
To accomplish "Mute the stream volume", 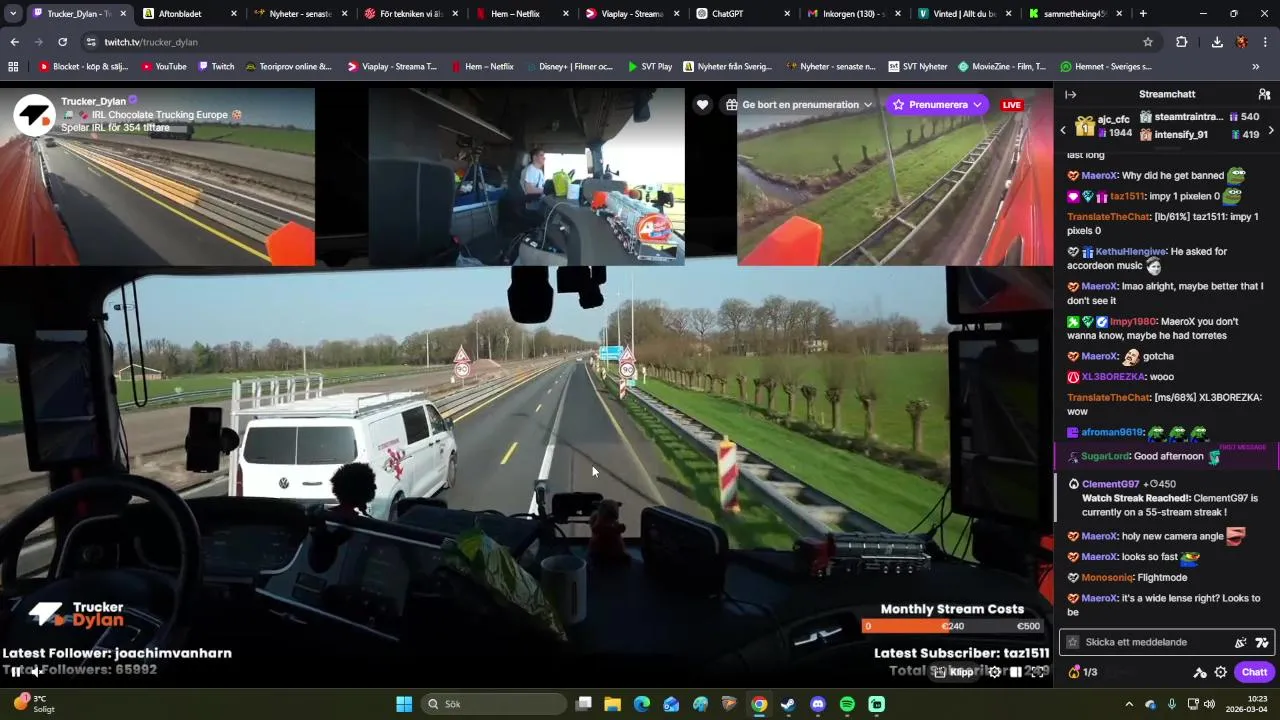I will [x=37, y=671].
